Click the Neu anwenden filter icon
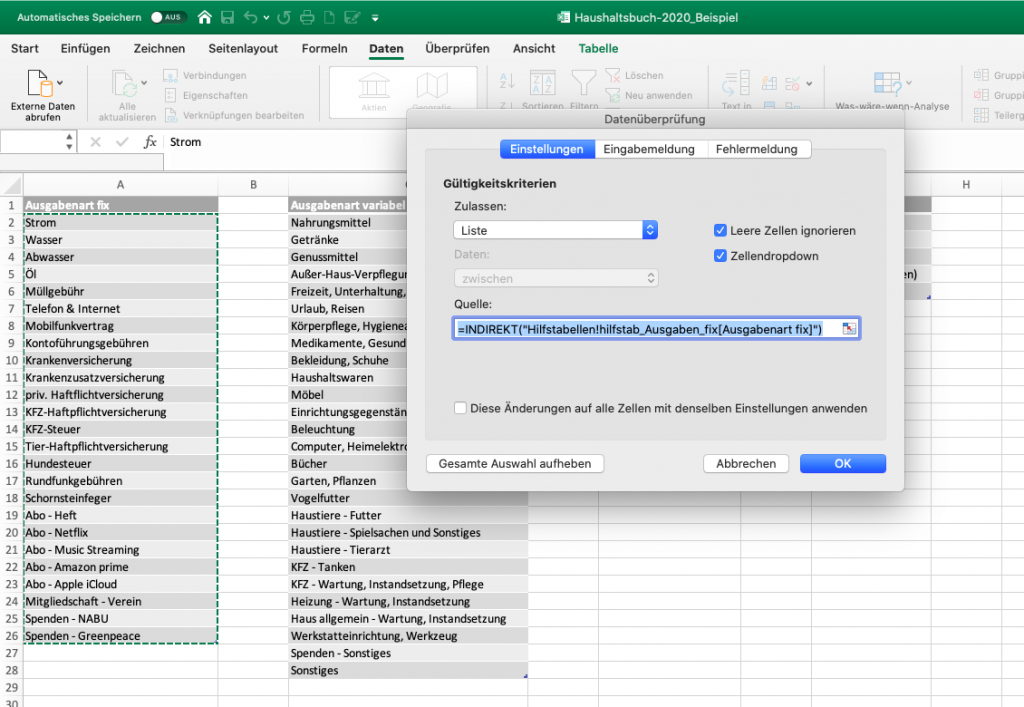Image resolution: width=1024 pixels, height=707 pixels. pos(613,95)
